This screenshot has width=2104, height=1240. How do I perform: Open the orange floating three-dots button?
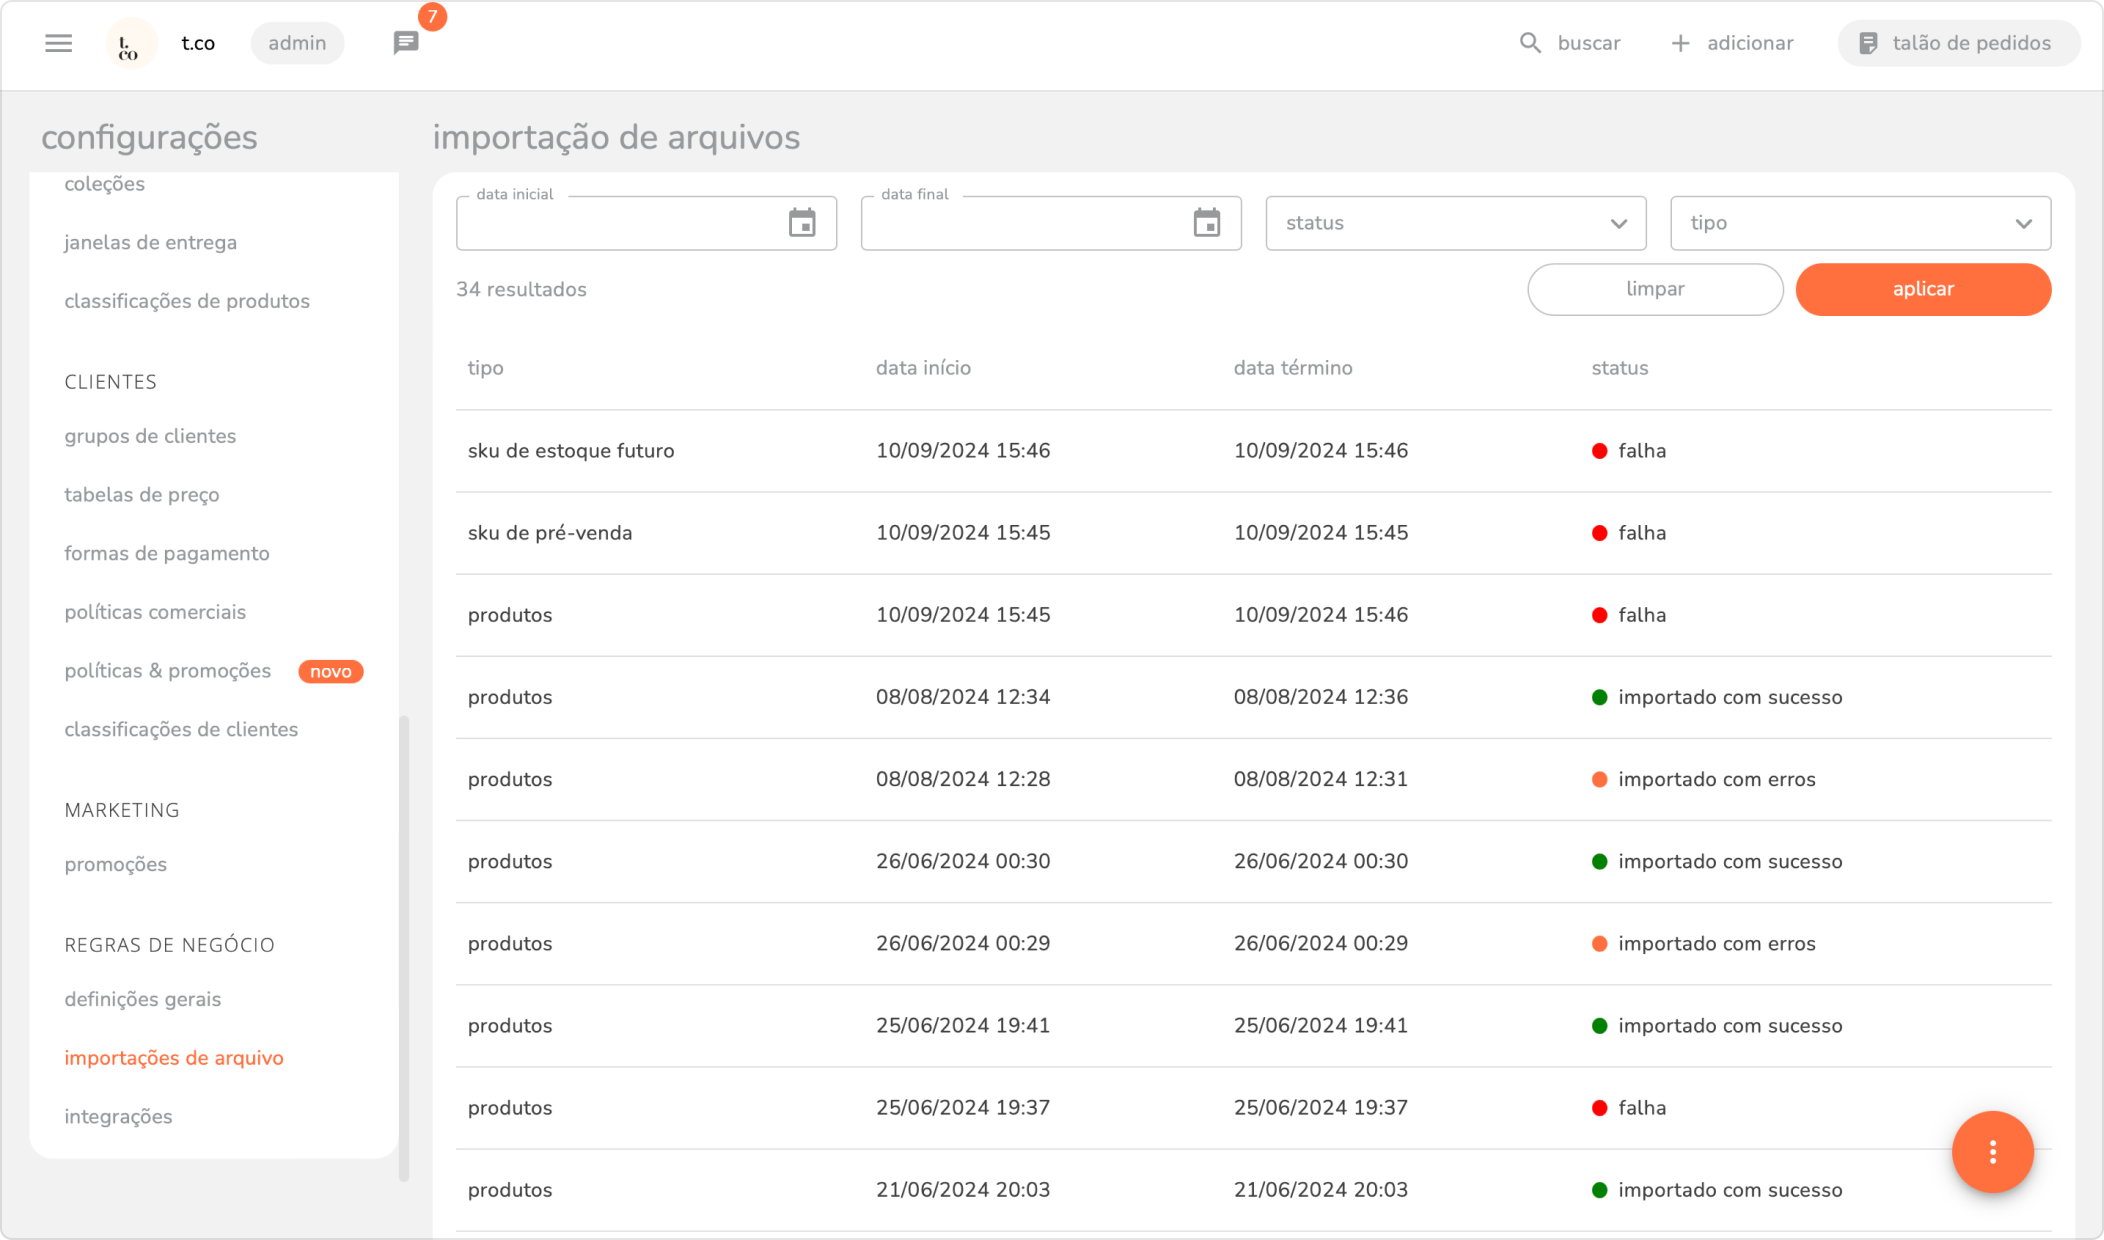point(1992,1152)
